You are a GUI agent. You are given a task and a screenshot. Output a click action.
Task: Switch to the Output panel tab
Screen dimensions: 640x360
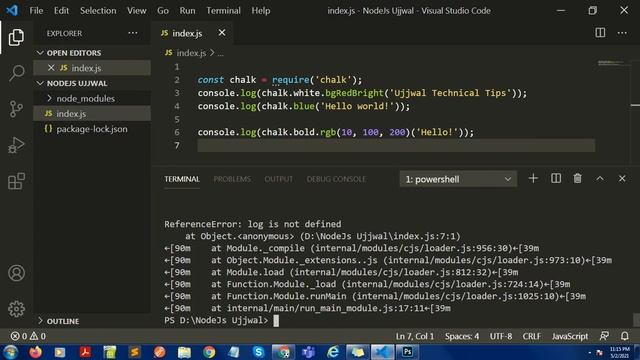tap(278, 179)
